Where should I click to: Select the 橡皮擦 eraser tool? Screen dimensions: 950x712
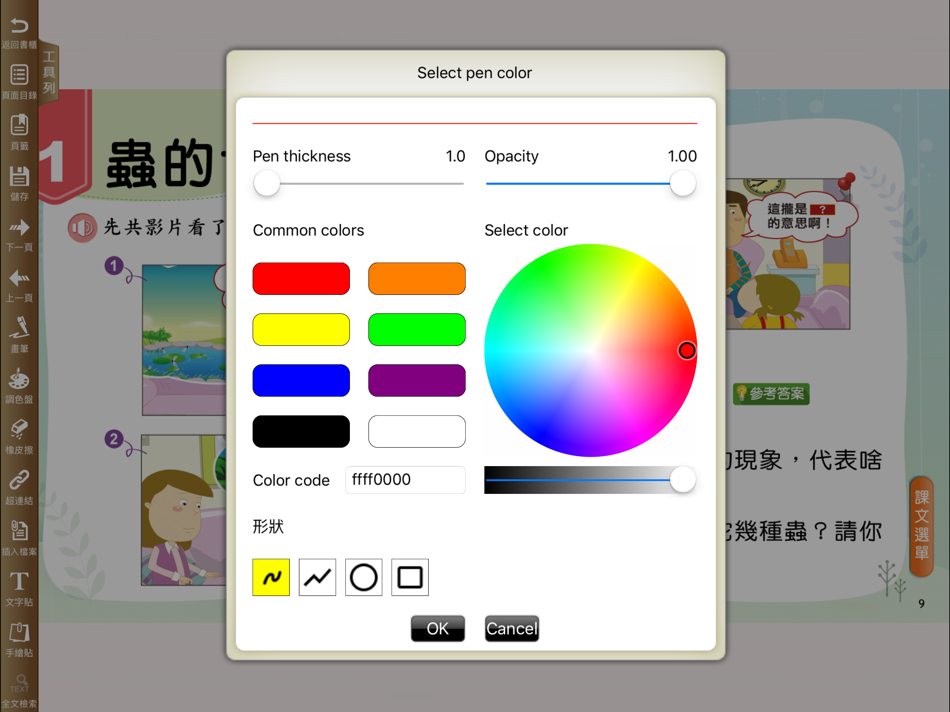coord(19,430)
